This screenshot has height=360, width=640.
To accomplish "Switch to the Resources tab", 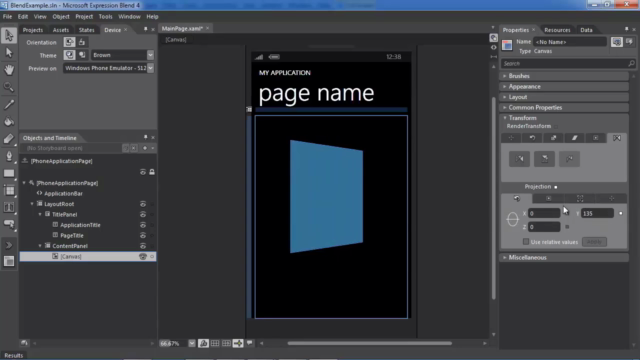I will (x=557, y=30).
